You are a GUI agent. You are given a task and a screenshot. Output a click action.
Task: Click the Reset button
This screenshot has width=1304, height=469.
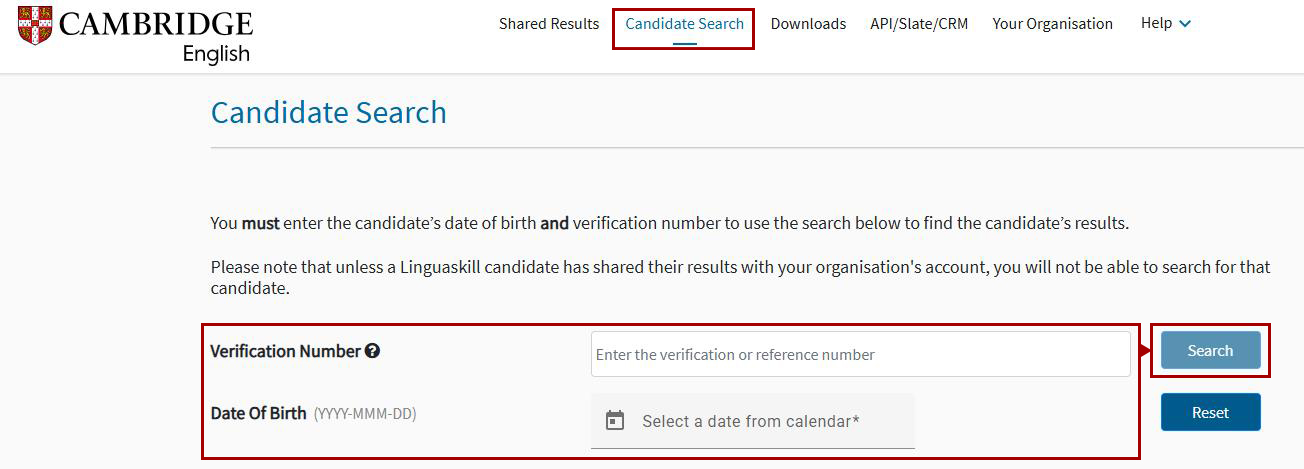(x=1210, y=412)
